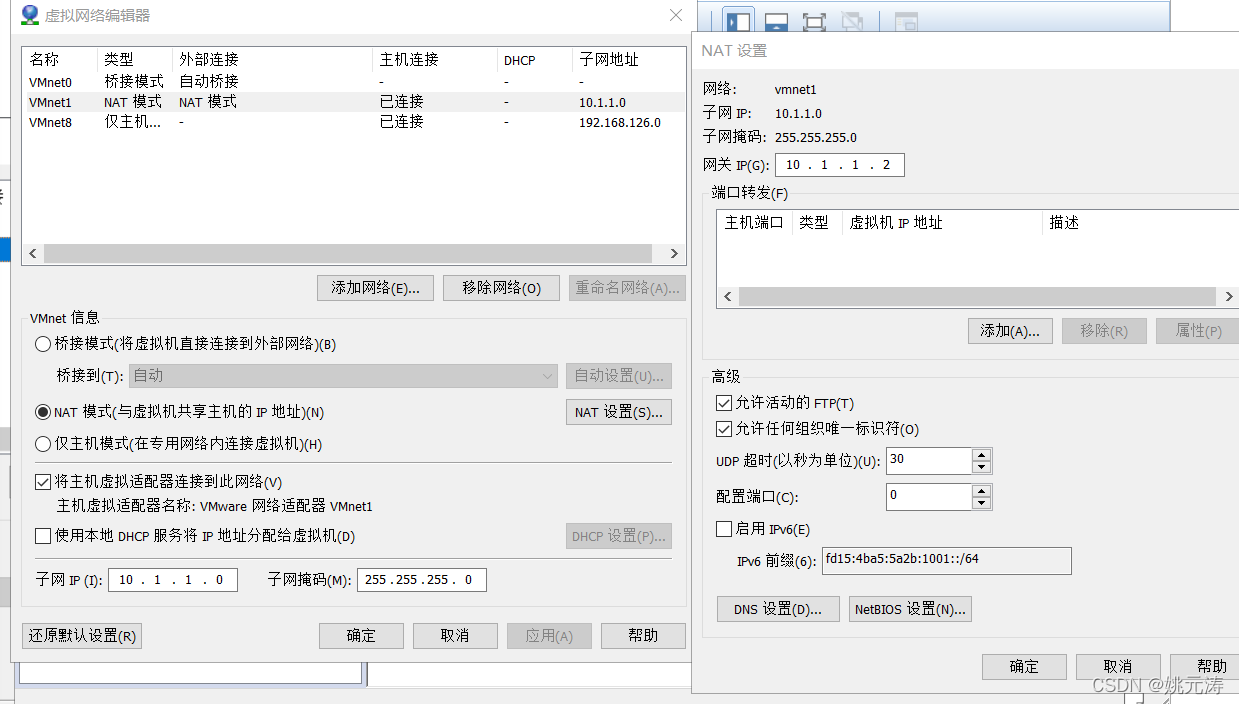Select host-only mode radio button
1239x704 pixels.
pyautogui.click(x=43, y=444)
